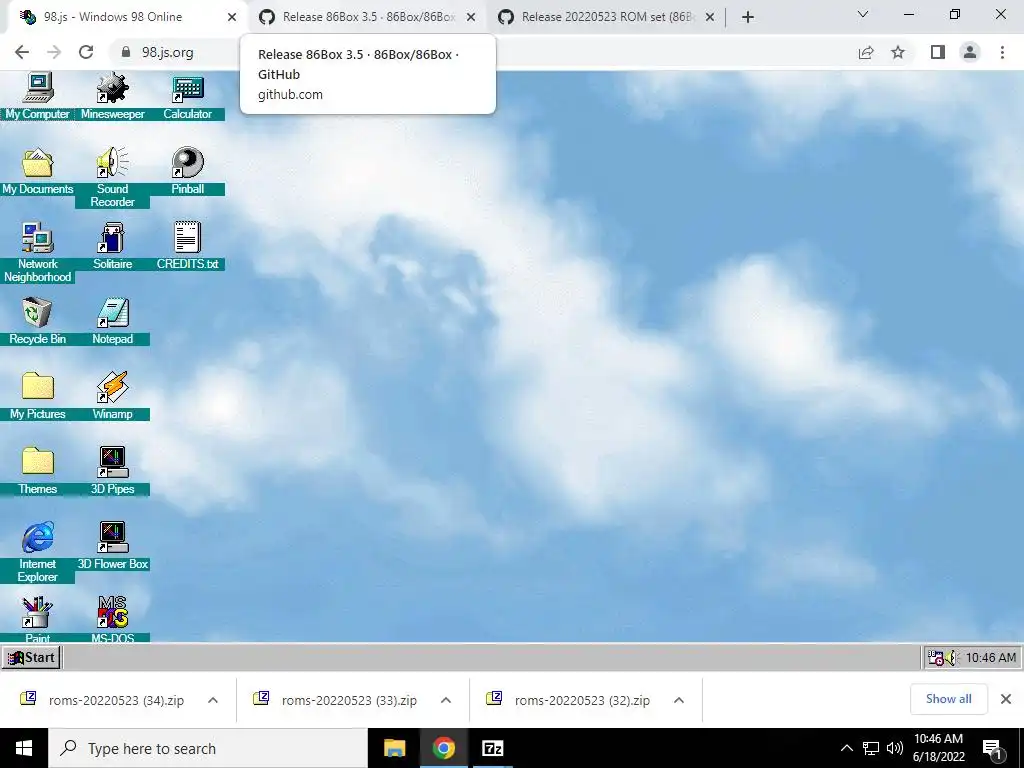Open the Calculator shortcut
The height and width of the screenshot is (768, 1024).
(x=187, y=97)
